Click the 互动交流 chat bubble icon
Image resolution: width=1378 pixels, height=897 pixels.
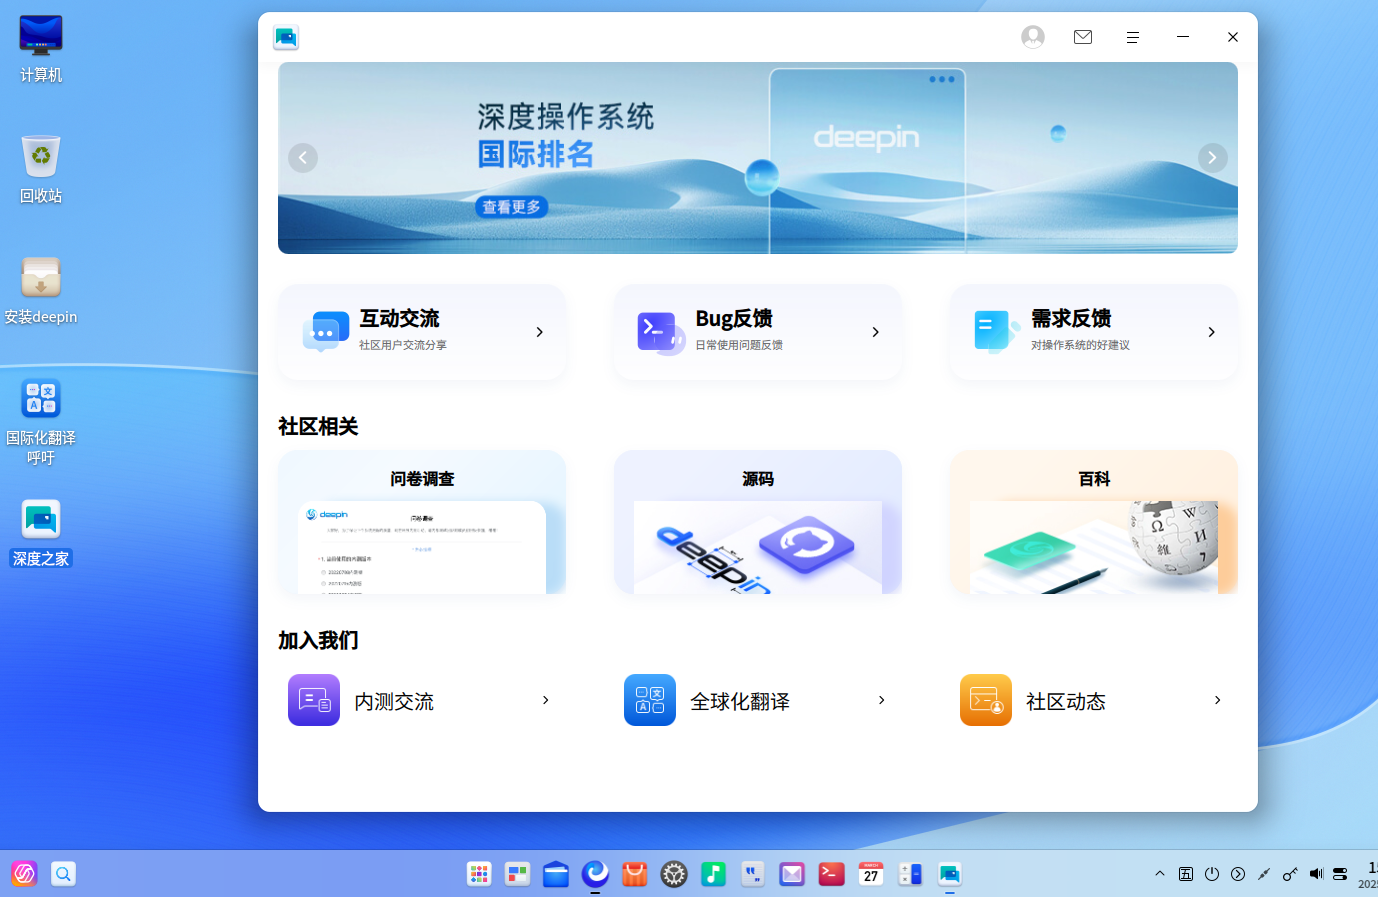pyautogui.click(x=325, y=332)
